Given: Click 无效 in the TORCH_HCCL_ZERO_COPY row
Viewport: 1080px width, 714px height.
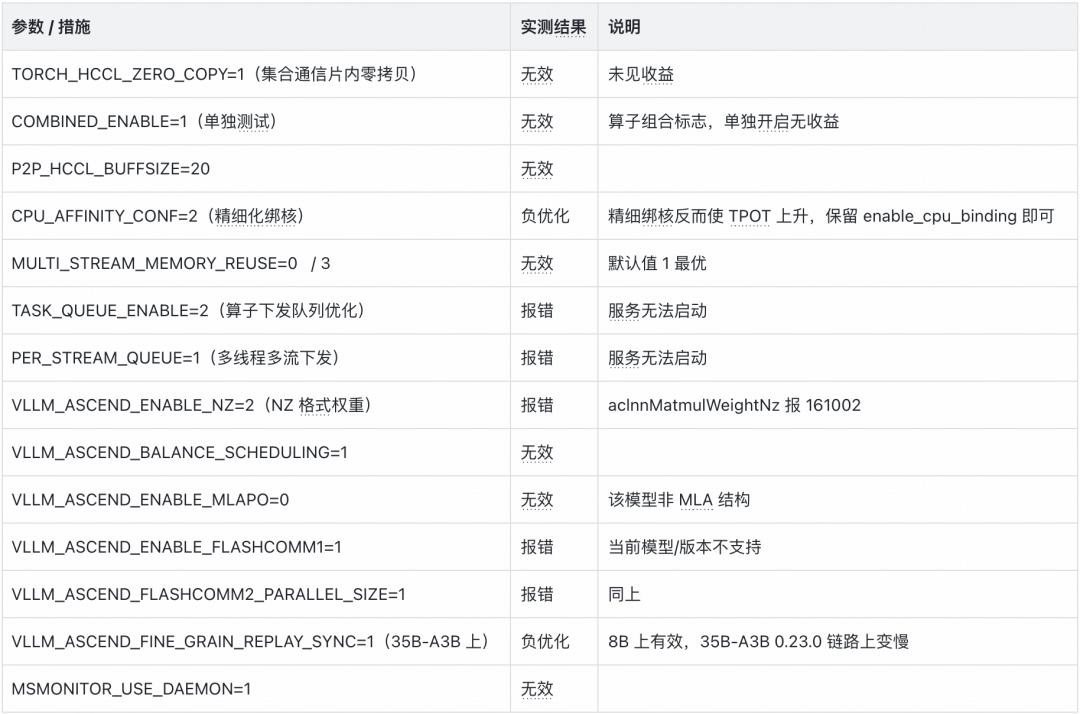Looking at the screenshot, I should tap(537, 74).
